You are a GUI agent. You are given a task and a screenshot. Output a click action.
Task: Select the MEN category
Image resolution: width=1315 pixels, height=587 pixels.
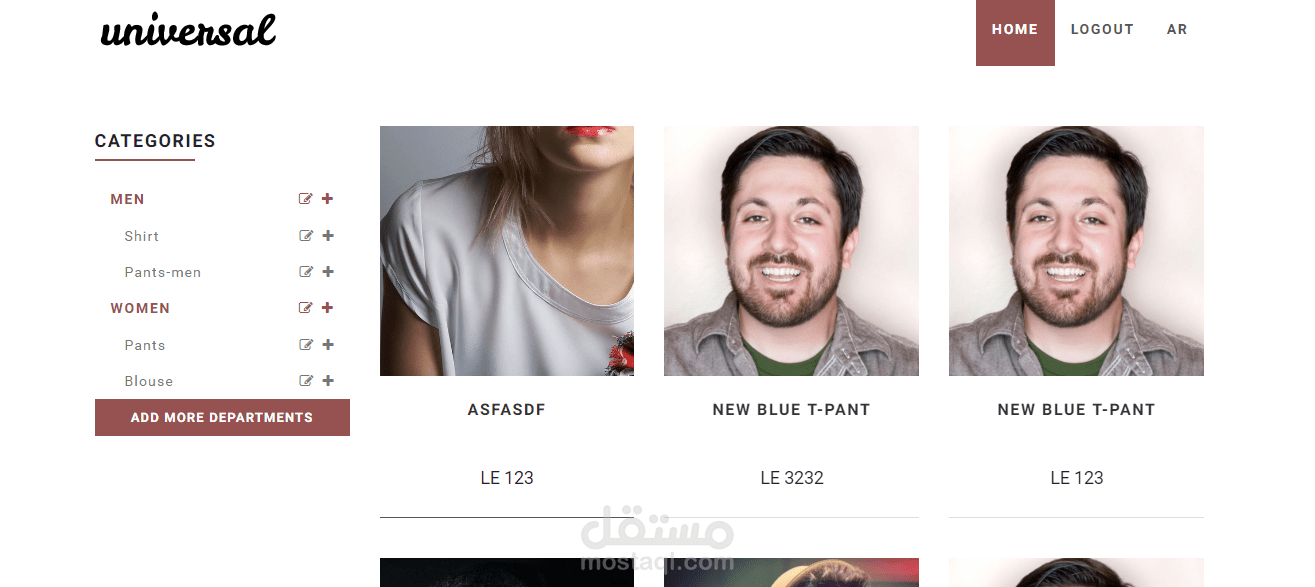(x=128, y=199)
